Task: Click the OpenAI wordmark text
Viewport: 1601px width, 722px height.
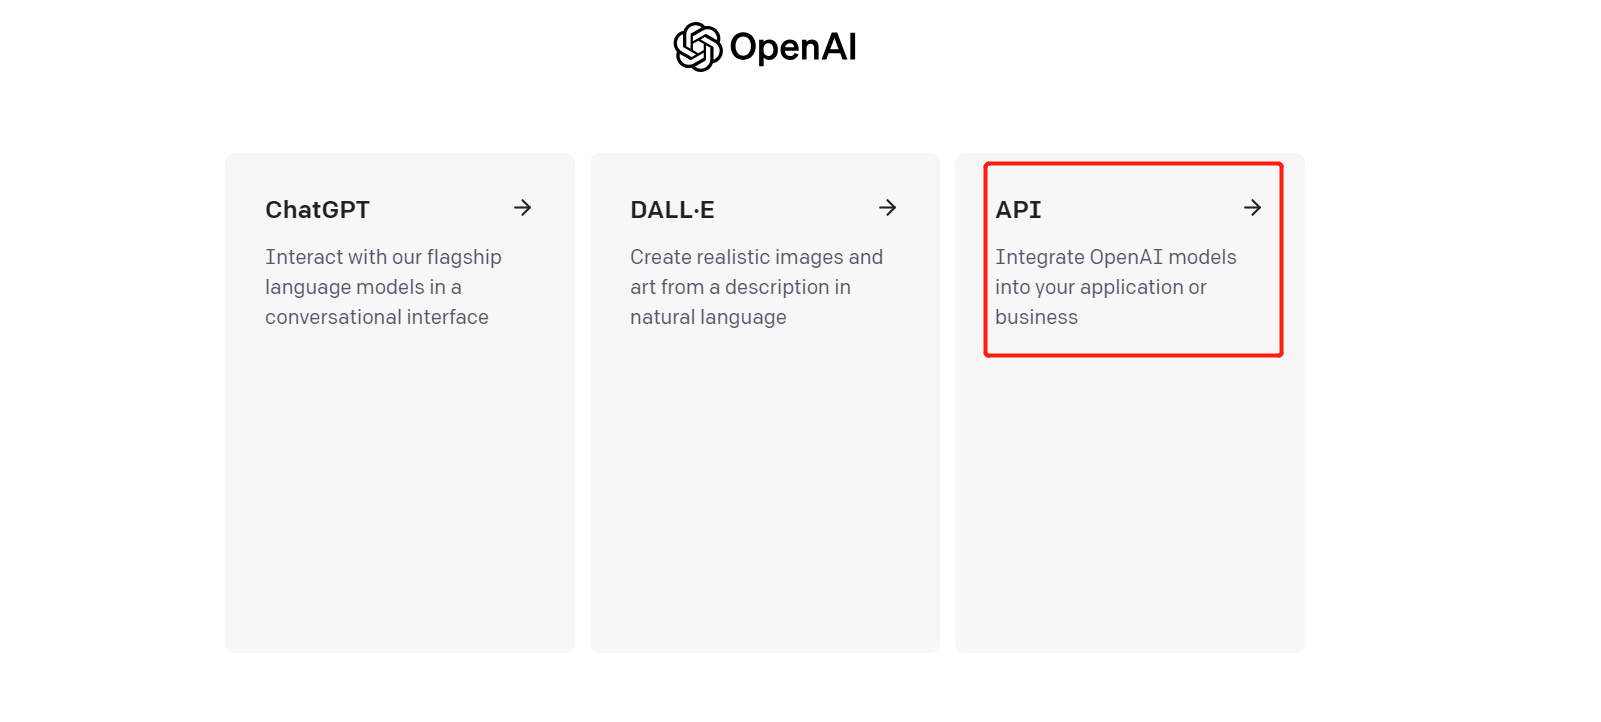Action: [793, 47]
